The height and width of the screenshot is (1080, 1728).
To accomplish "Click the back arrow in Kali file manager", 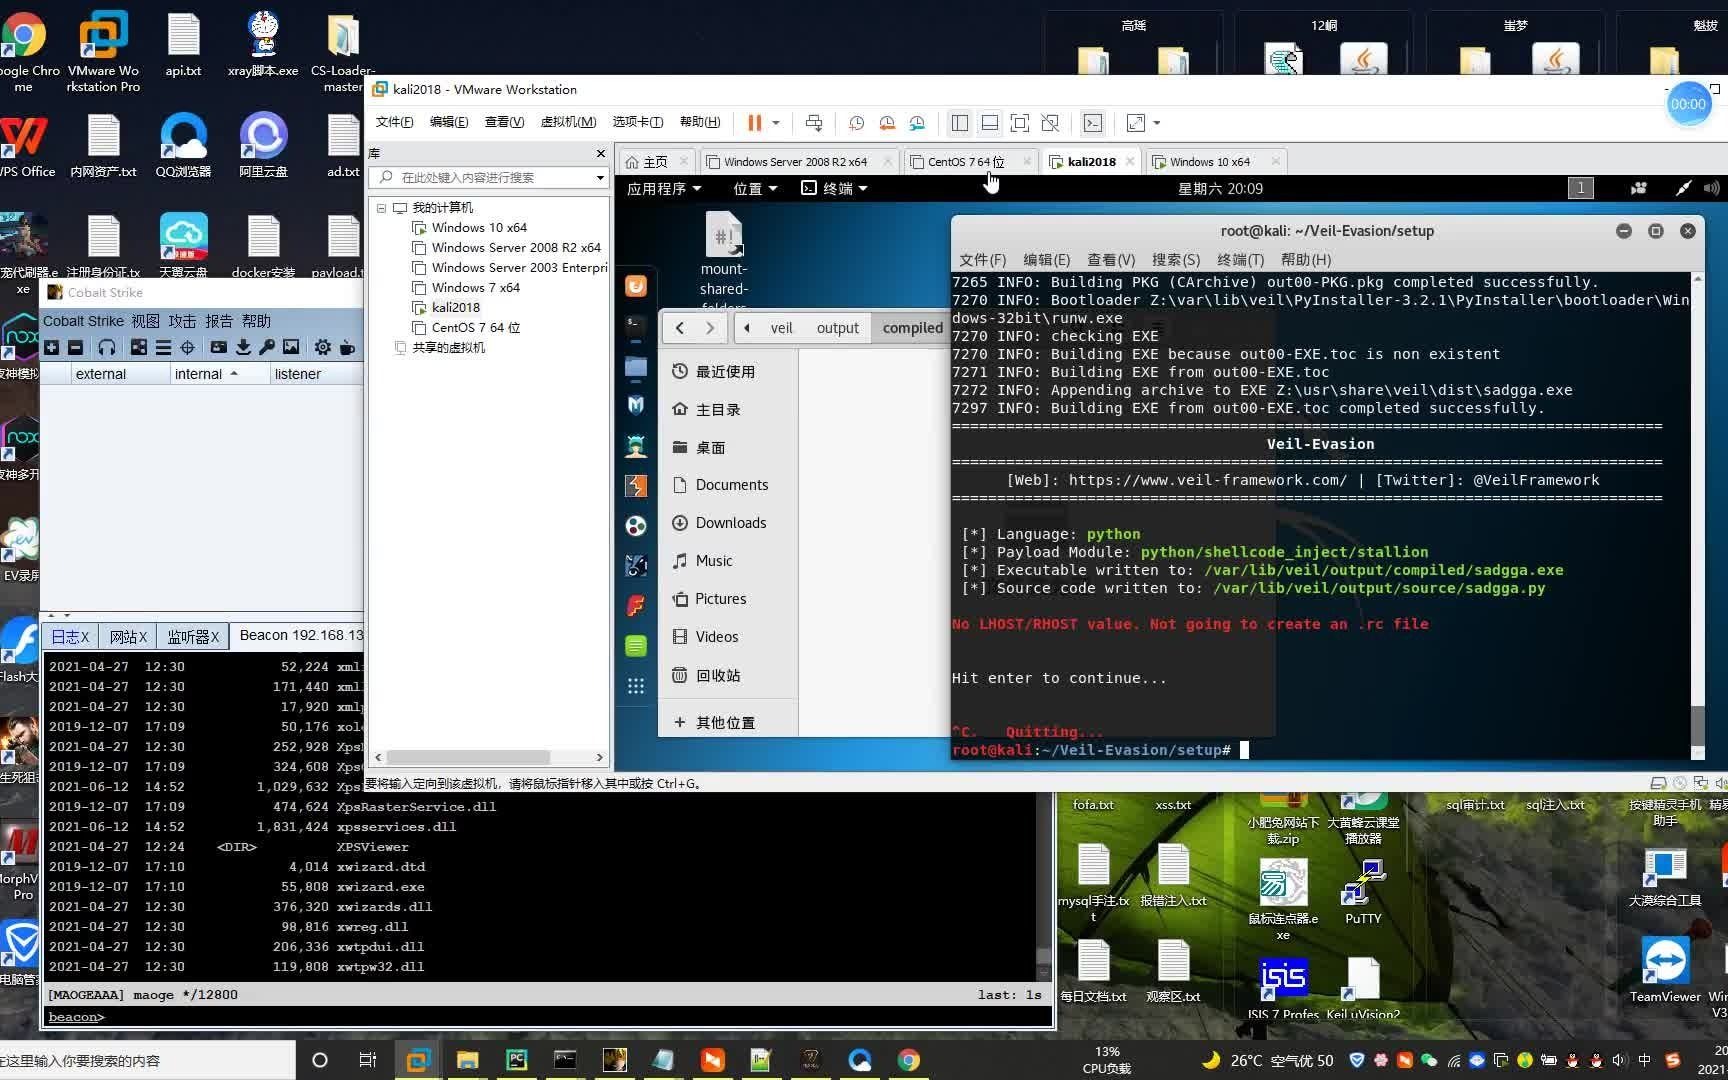I will click(x=680, y=328).
